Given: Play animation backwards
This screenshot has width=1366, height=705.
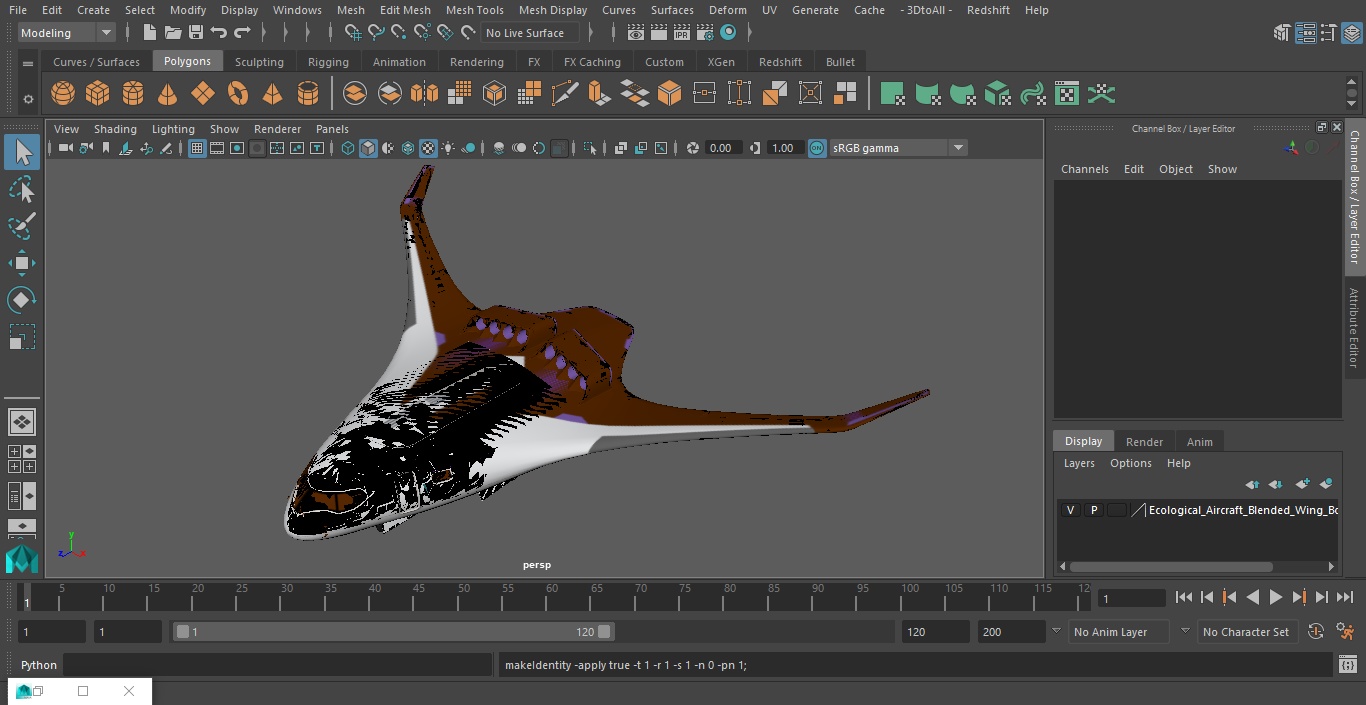Looking at the screenshot, I should click(1253, 598).
